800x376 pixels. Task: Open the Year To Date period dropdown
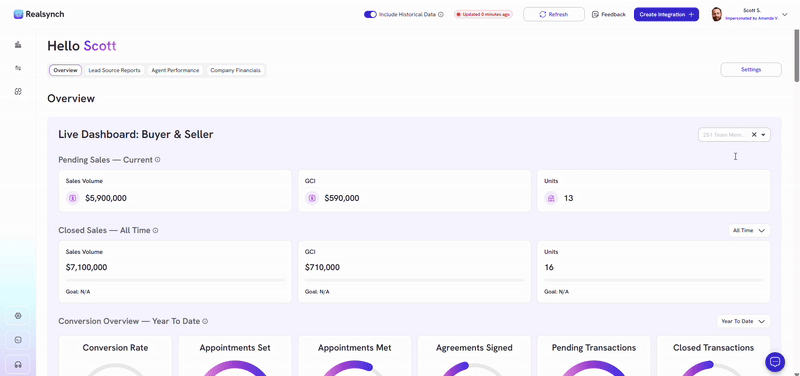click(x=743, y=321)
